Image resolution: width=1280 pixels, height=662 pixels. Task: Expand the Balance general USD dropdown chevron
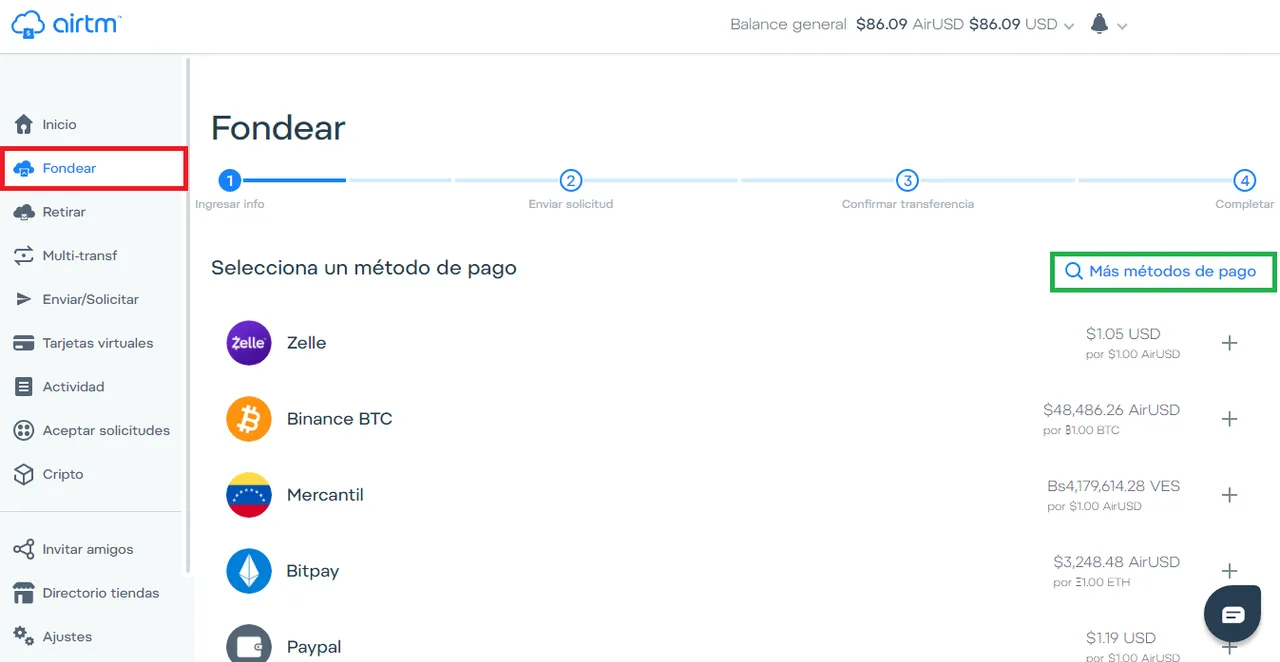tap(1069, 26)
